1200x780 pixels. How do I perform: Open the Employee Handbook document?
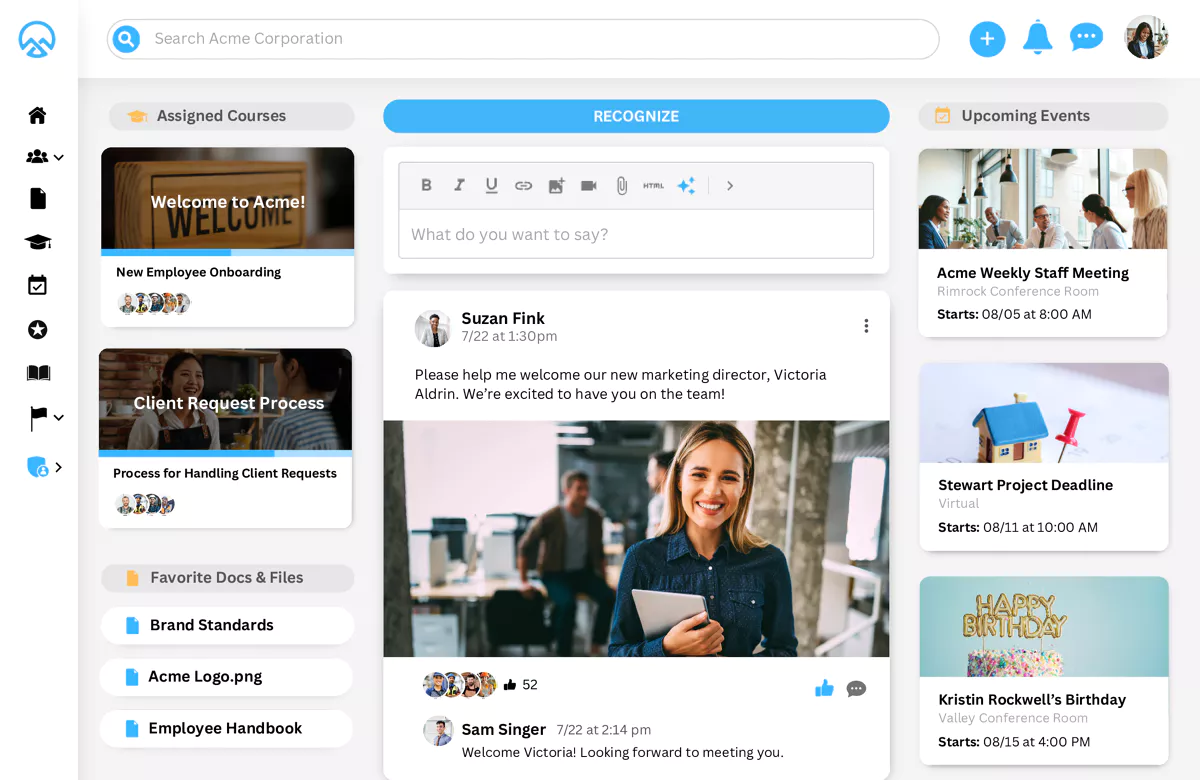(226, 728)
